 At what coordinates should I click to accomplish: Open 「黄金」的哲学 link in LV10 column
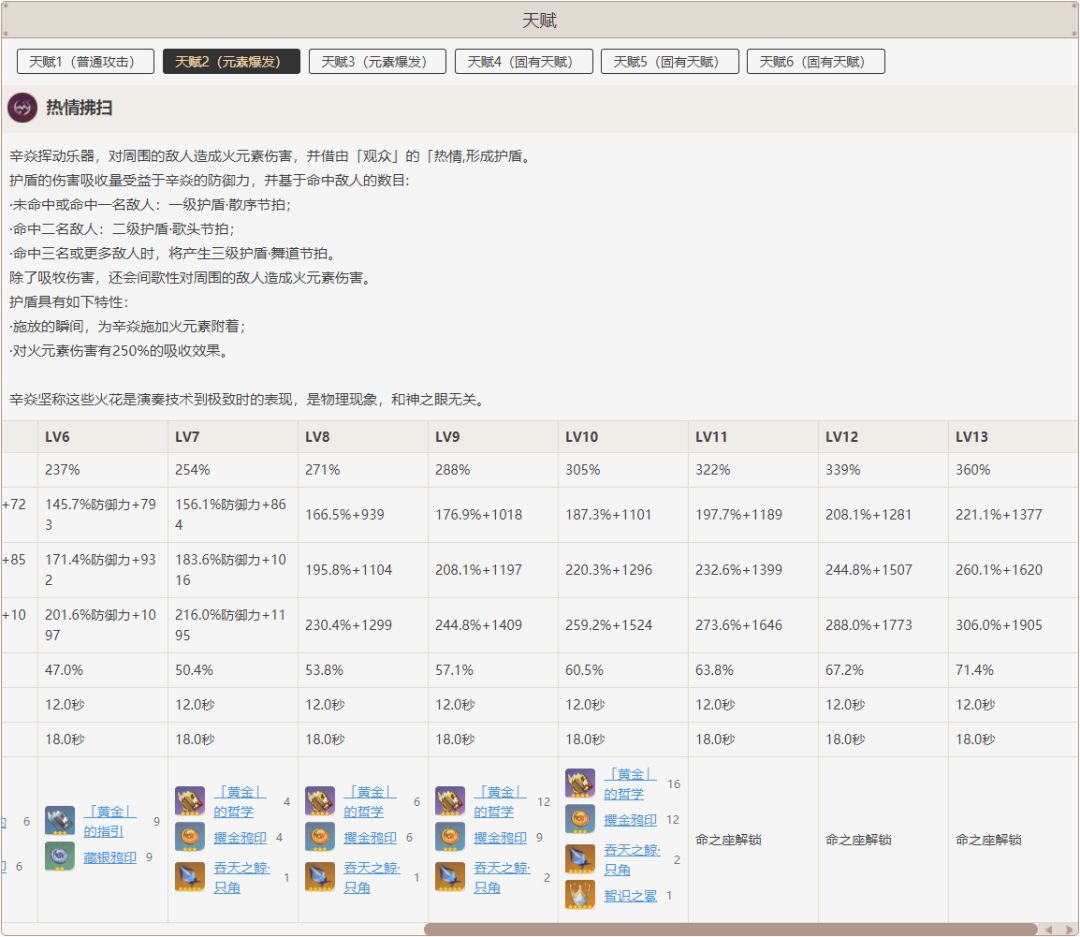pos(630,784)
